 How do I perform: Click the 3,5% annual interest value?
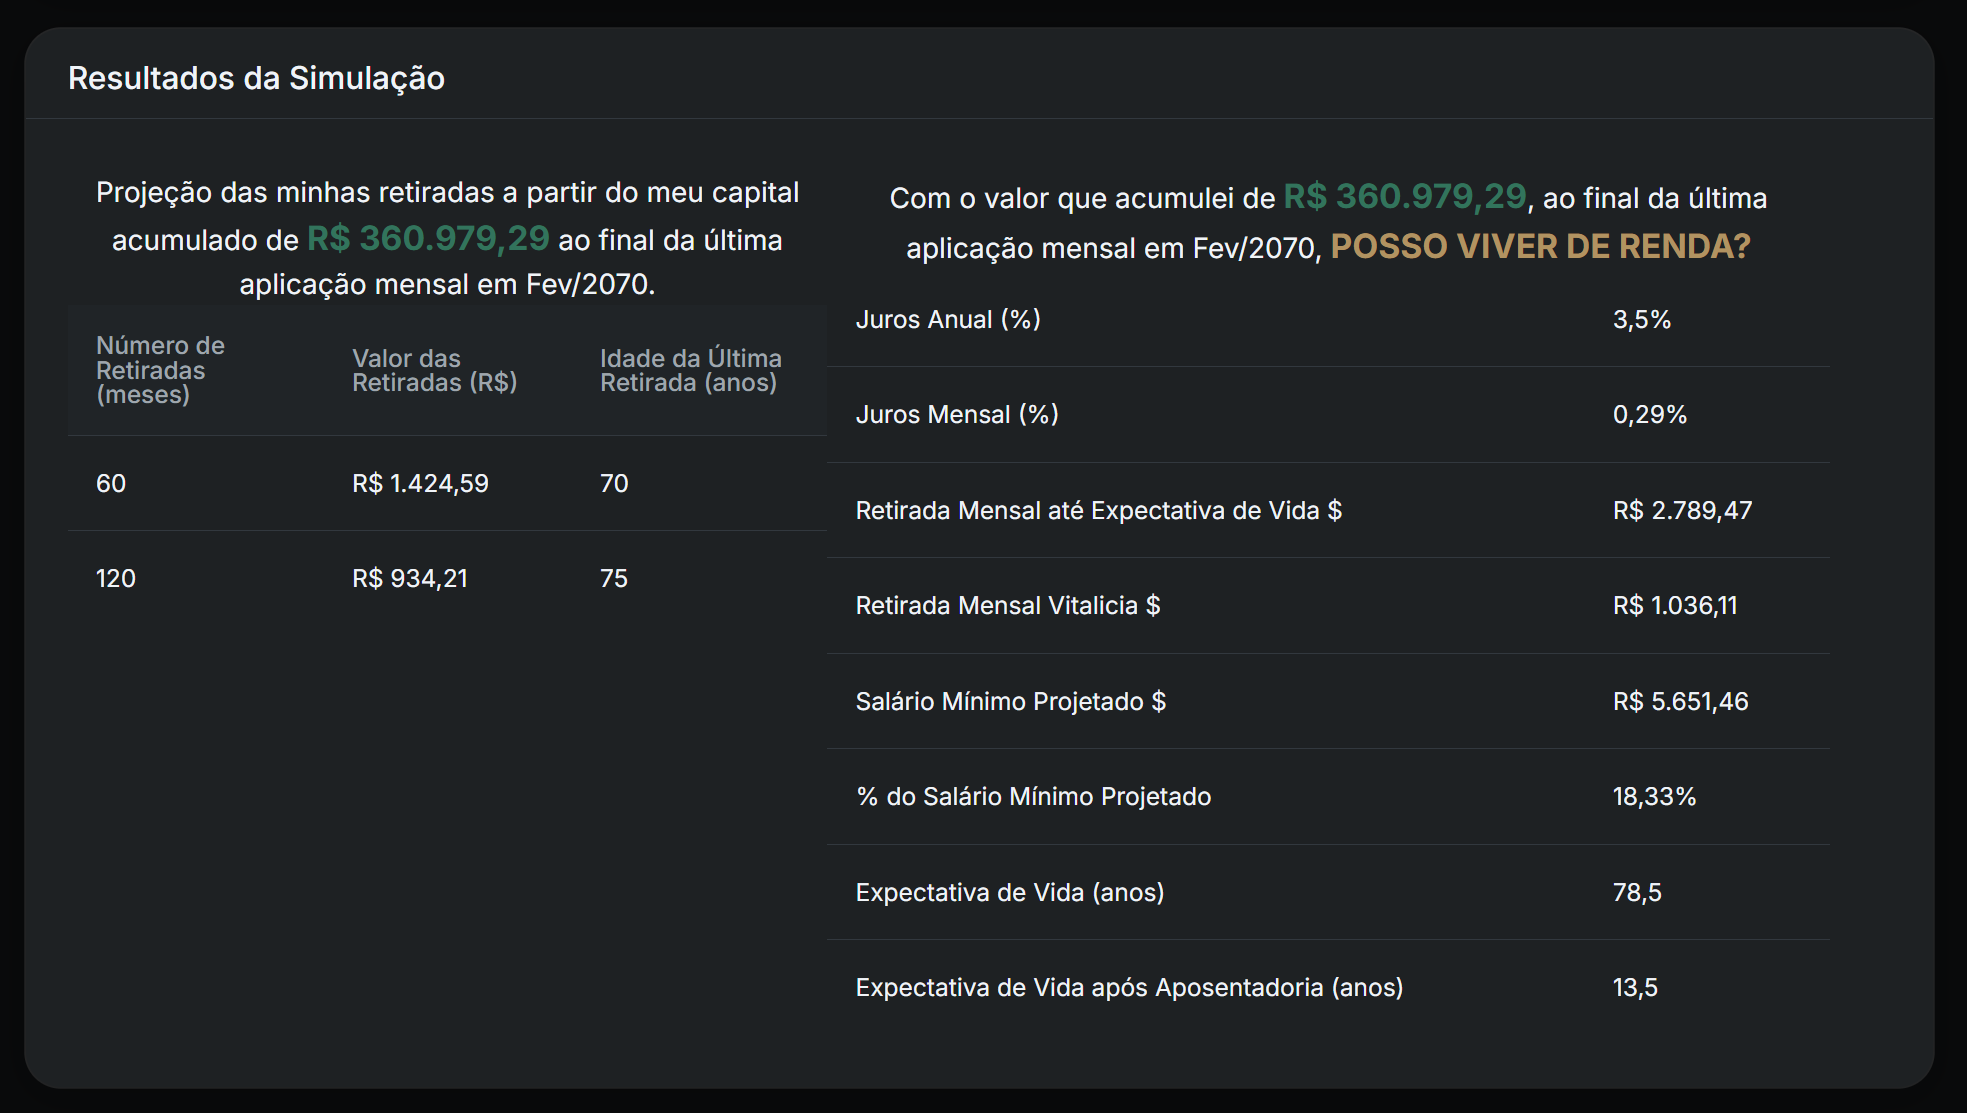[1642, 319]
